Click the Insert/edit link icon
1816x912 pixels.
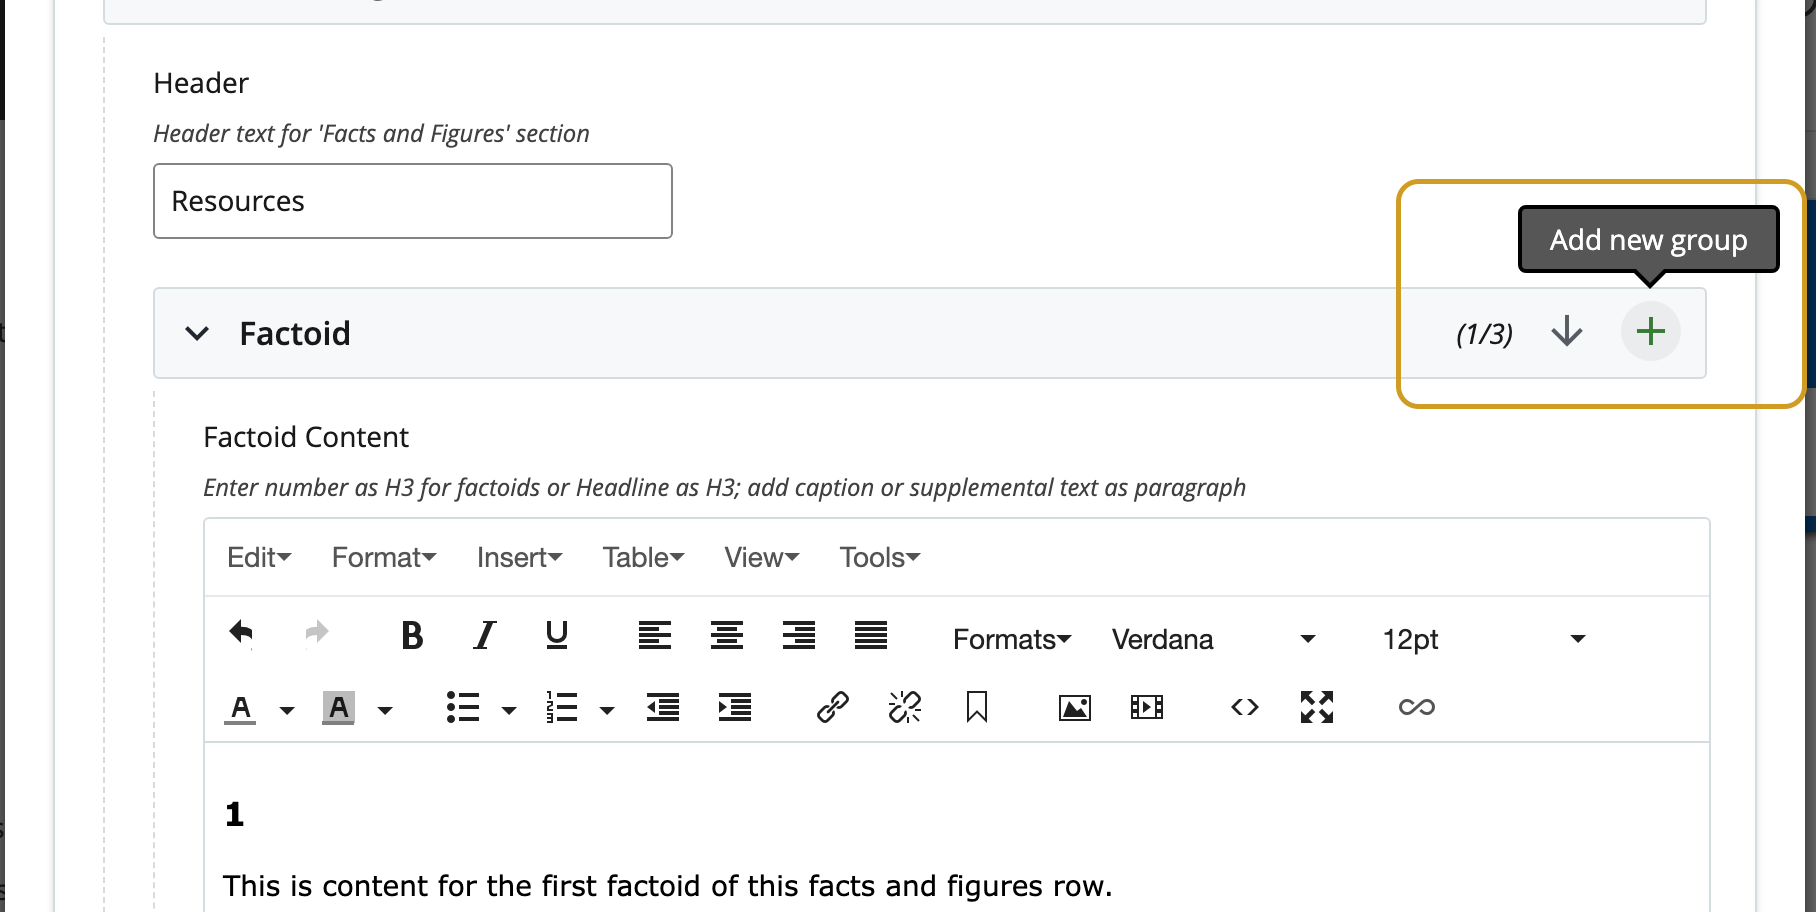point(833,707)
